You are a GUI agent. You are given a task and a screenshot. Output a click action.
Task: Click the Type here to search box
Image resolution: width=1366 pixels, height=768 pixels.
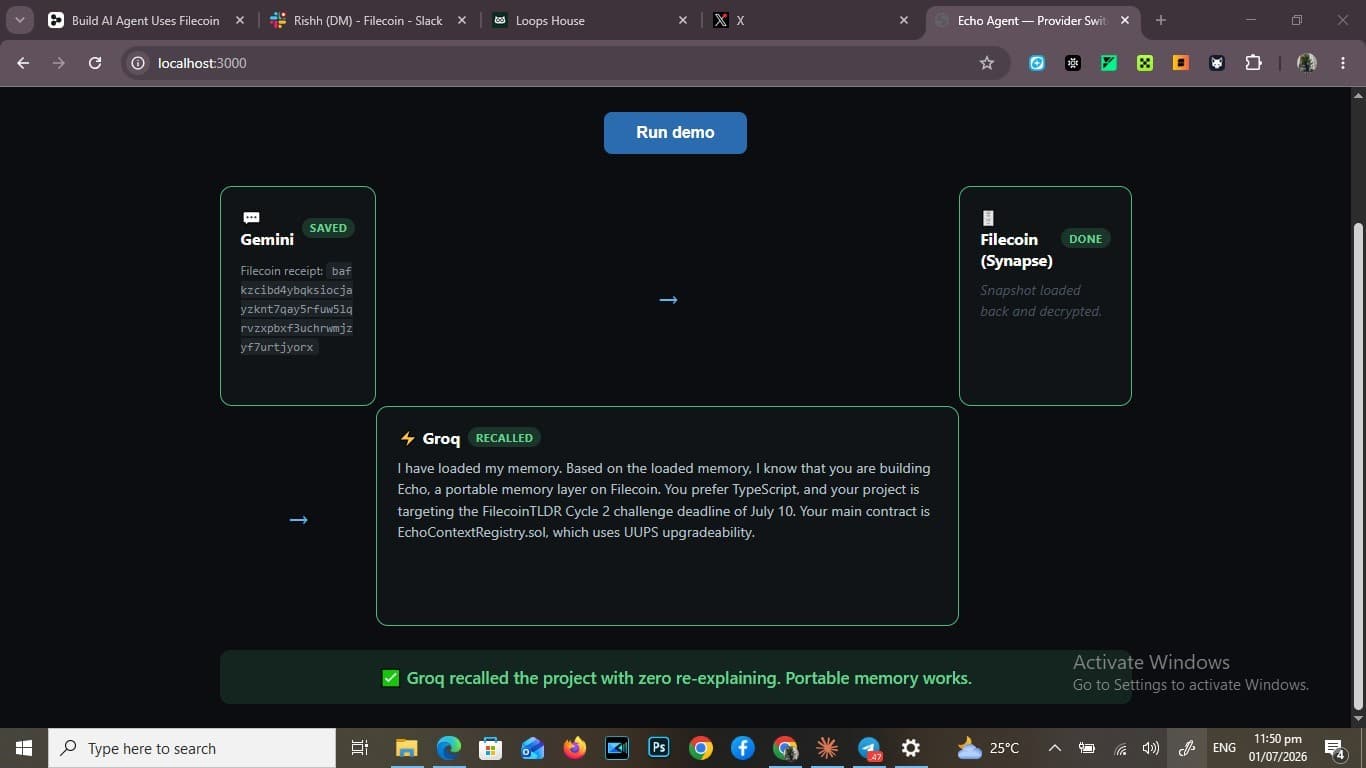[192, 748]
